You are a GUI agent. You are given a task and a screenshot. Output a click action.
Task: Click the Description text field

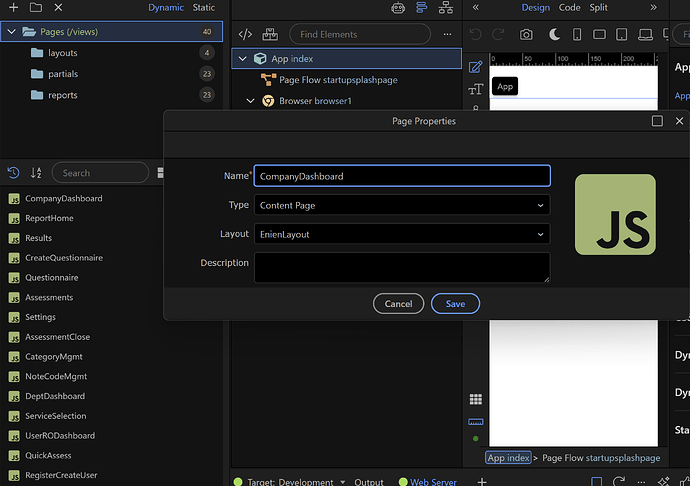tap(402, 267)
